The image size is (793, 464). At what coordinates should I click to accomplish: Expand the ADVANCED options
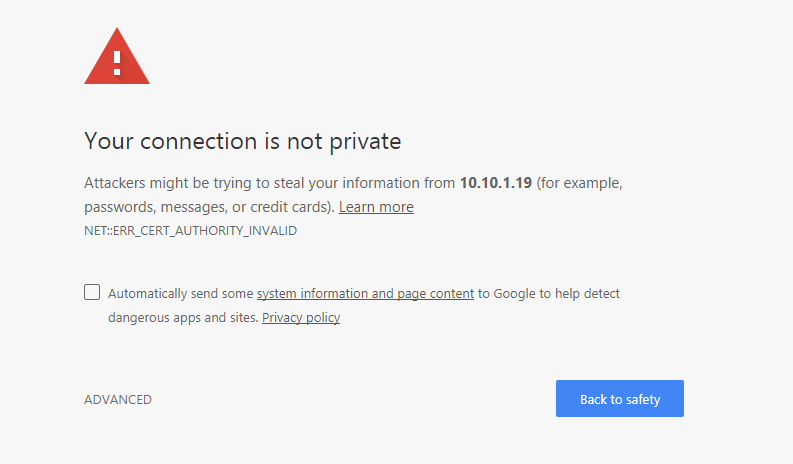pyautogui.click(x=118, y=400)
